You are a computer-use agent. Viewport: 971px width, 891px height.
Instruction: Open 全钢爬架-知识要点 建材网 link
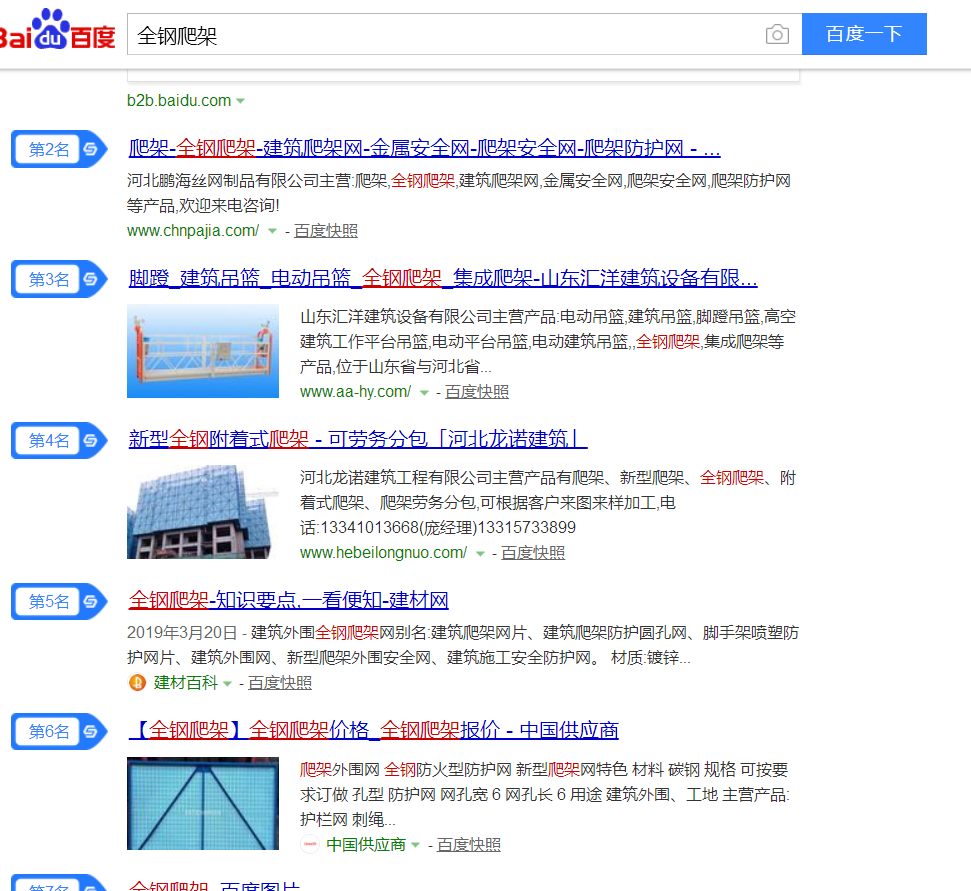[289, 601]
